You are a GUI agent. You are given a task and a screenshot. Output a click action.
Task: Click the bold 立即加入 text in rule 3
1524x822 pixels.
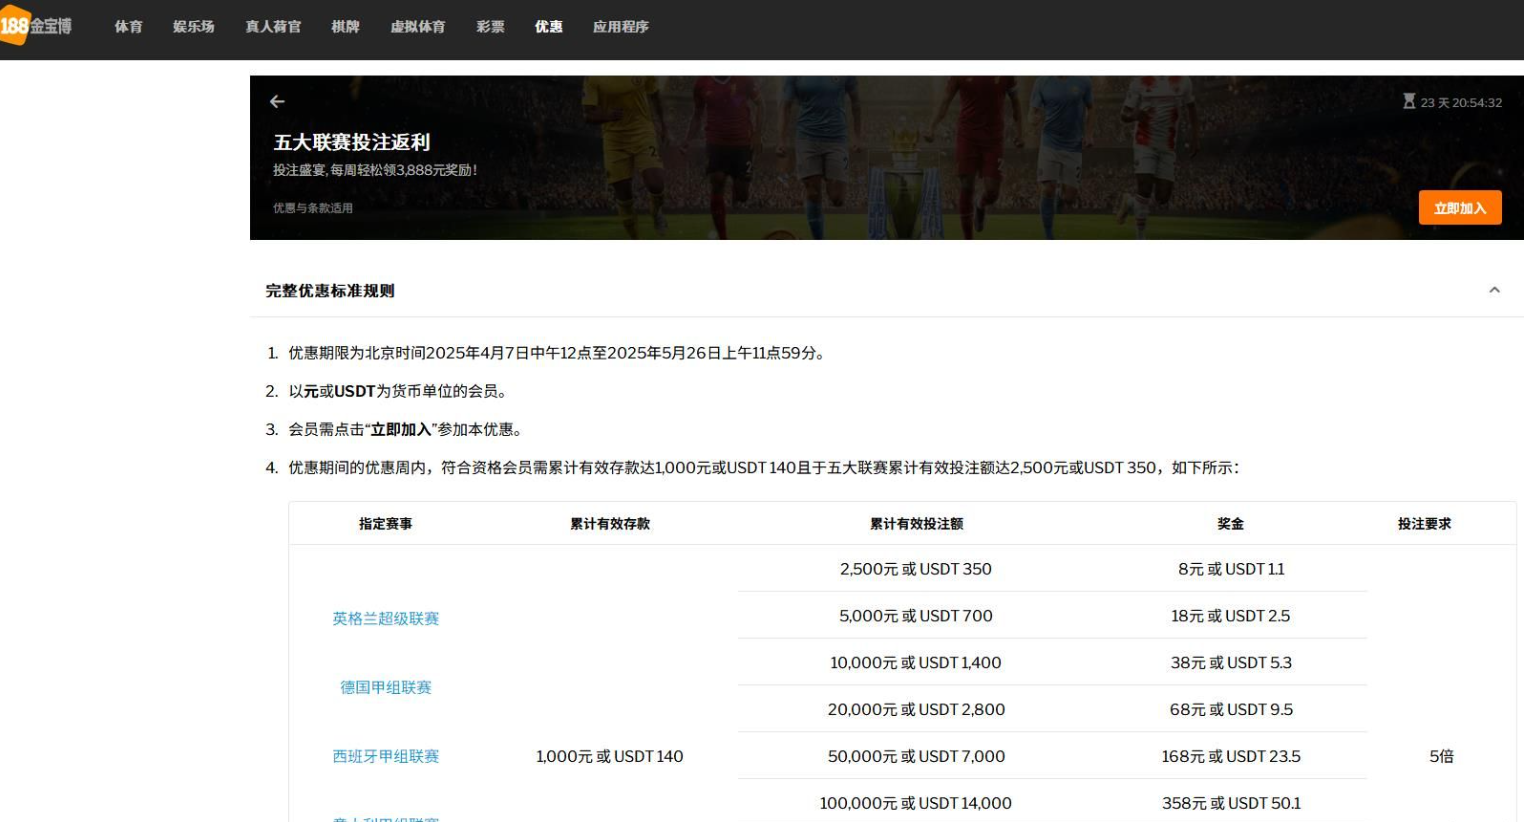point(400,430)
